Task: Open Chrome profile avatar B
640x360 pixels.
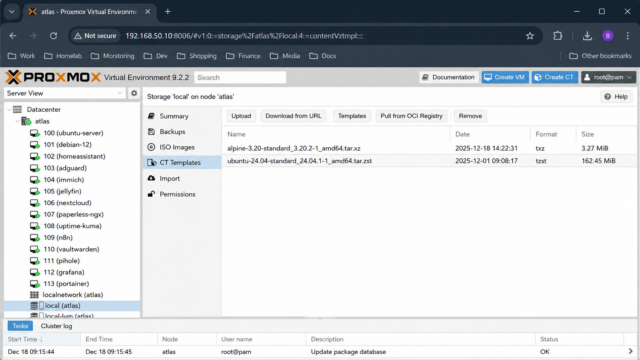Action: [x=608, y=36]
